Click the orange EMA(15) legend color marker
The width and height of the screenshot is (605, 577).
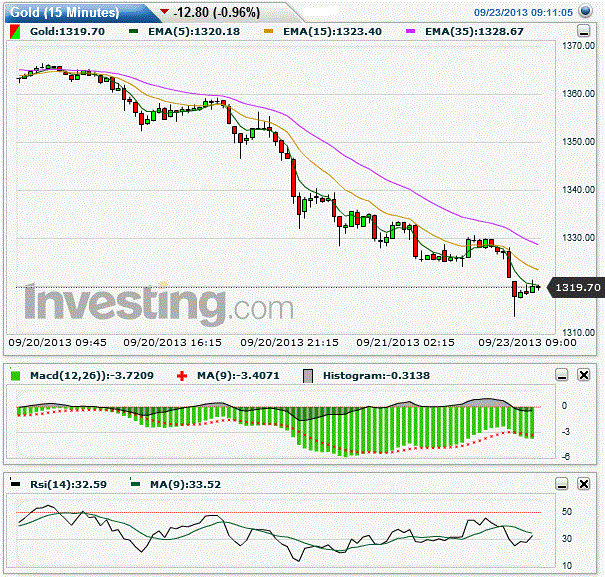click(268, 31)
